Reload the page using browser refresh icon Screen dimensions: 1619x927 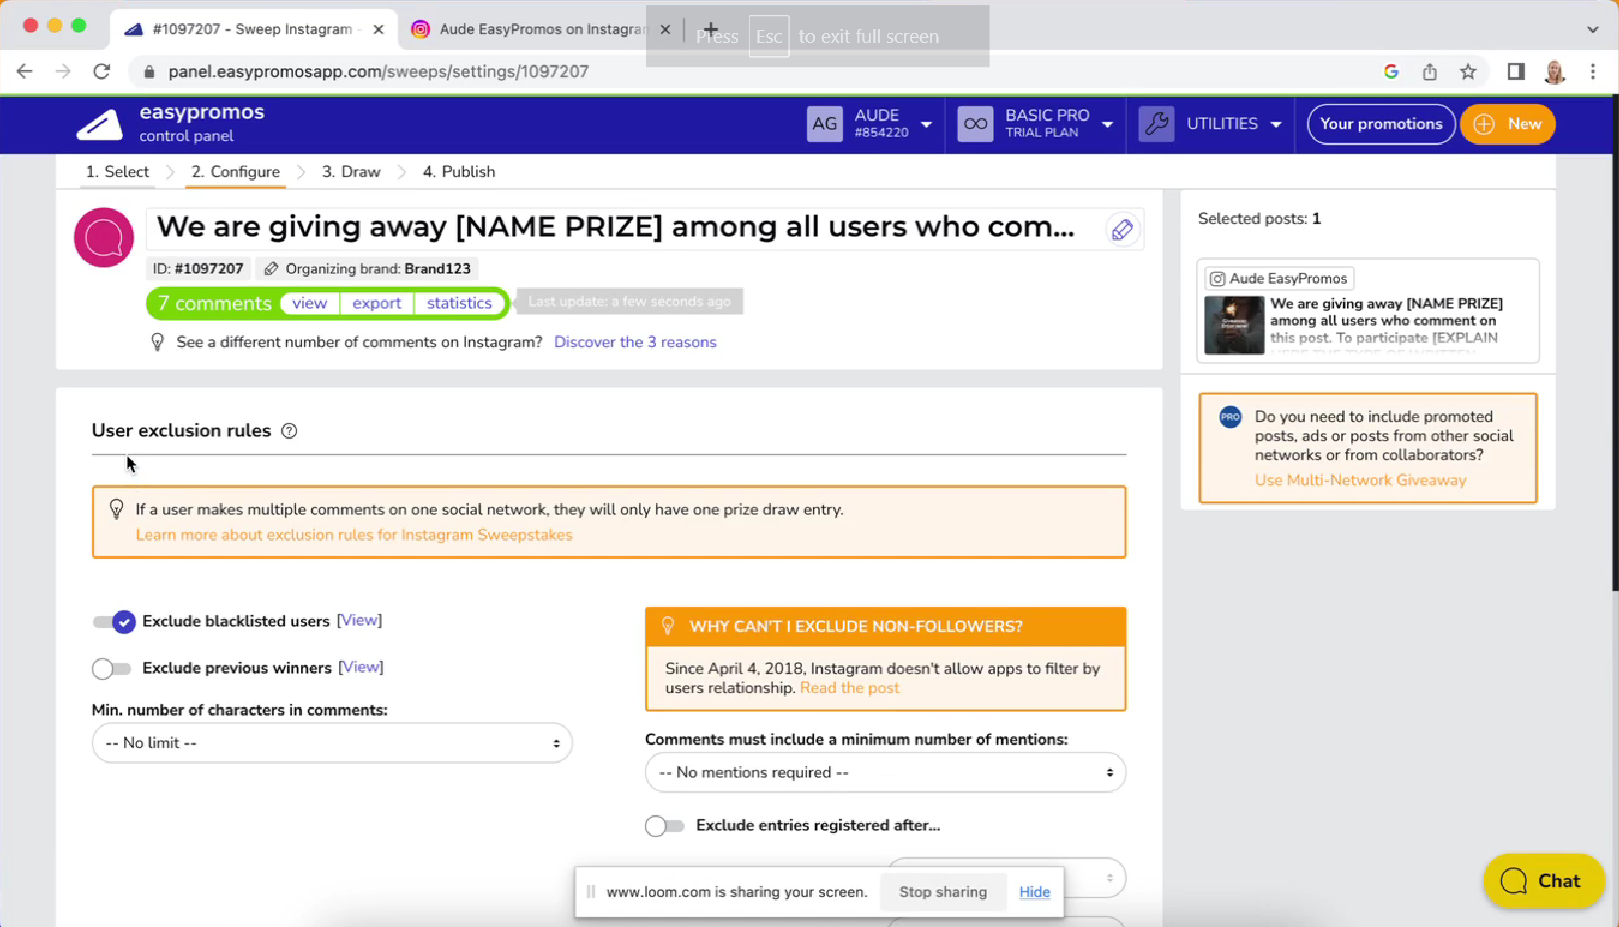pos(102,71)
